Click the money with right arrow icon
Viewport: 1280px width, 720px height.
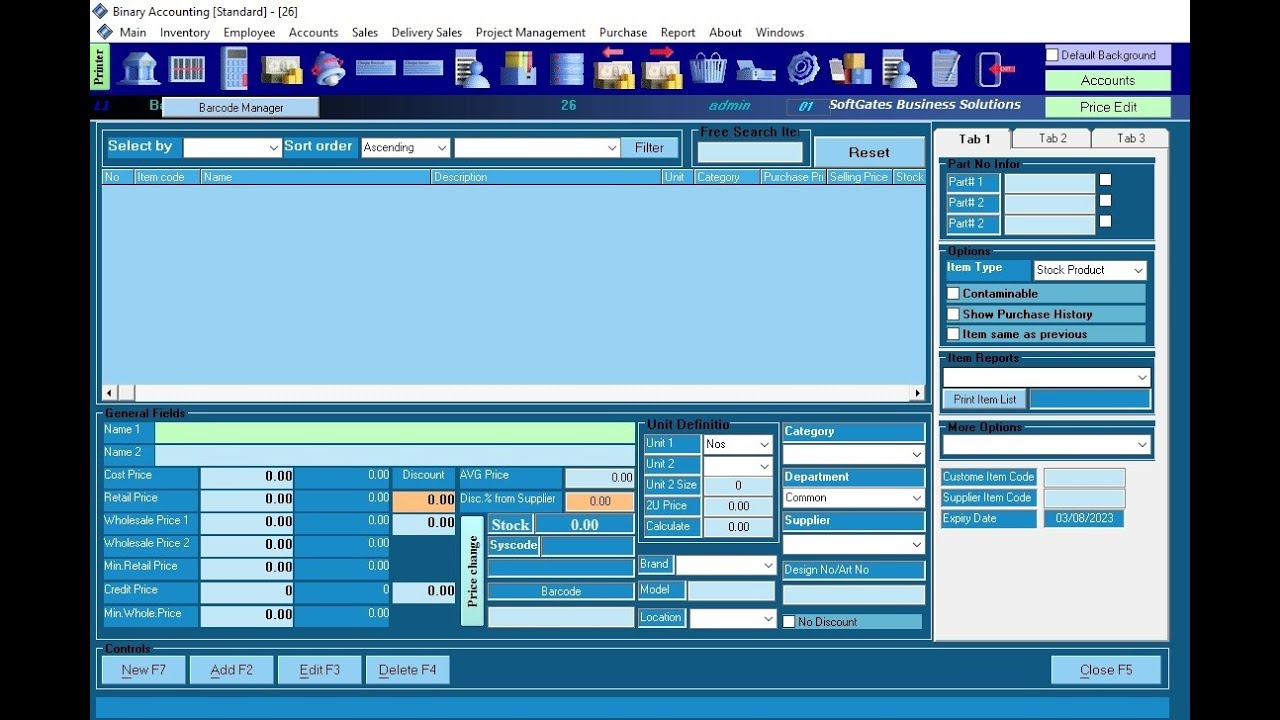661,68
